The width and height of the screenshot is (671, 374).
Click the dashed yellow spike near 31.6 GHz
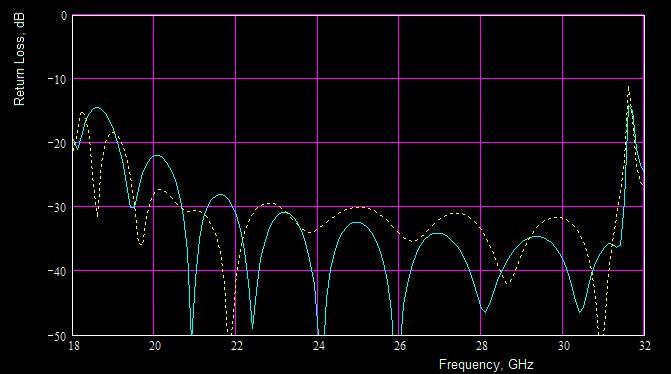[x=629, y=87]
